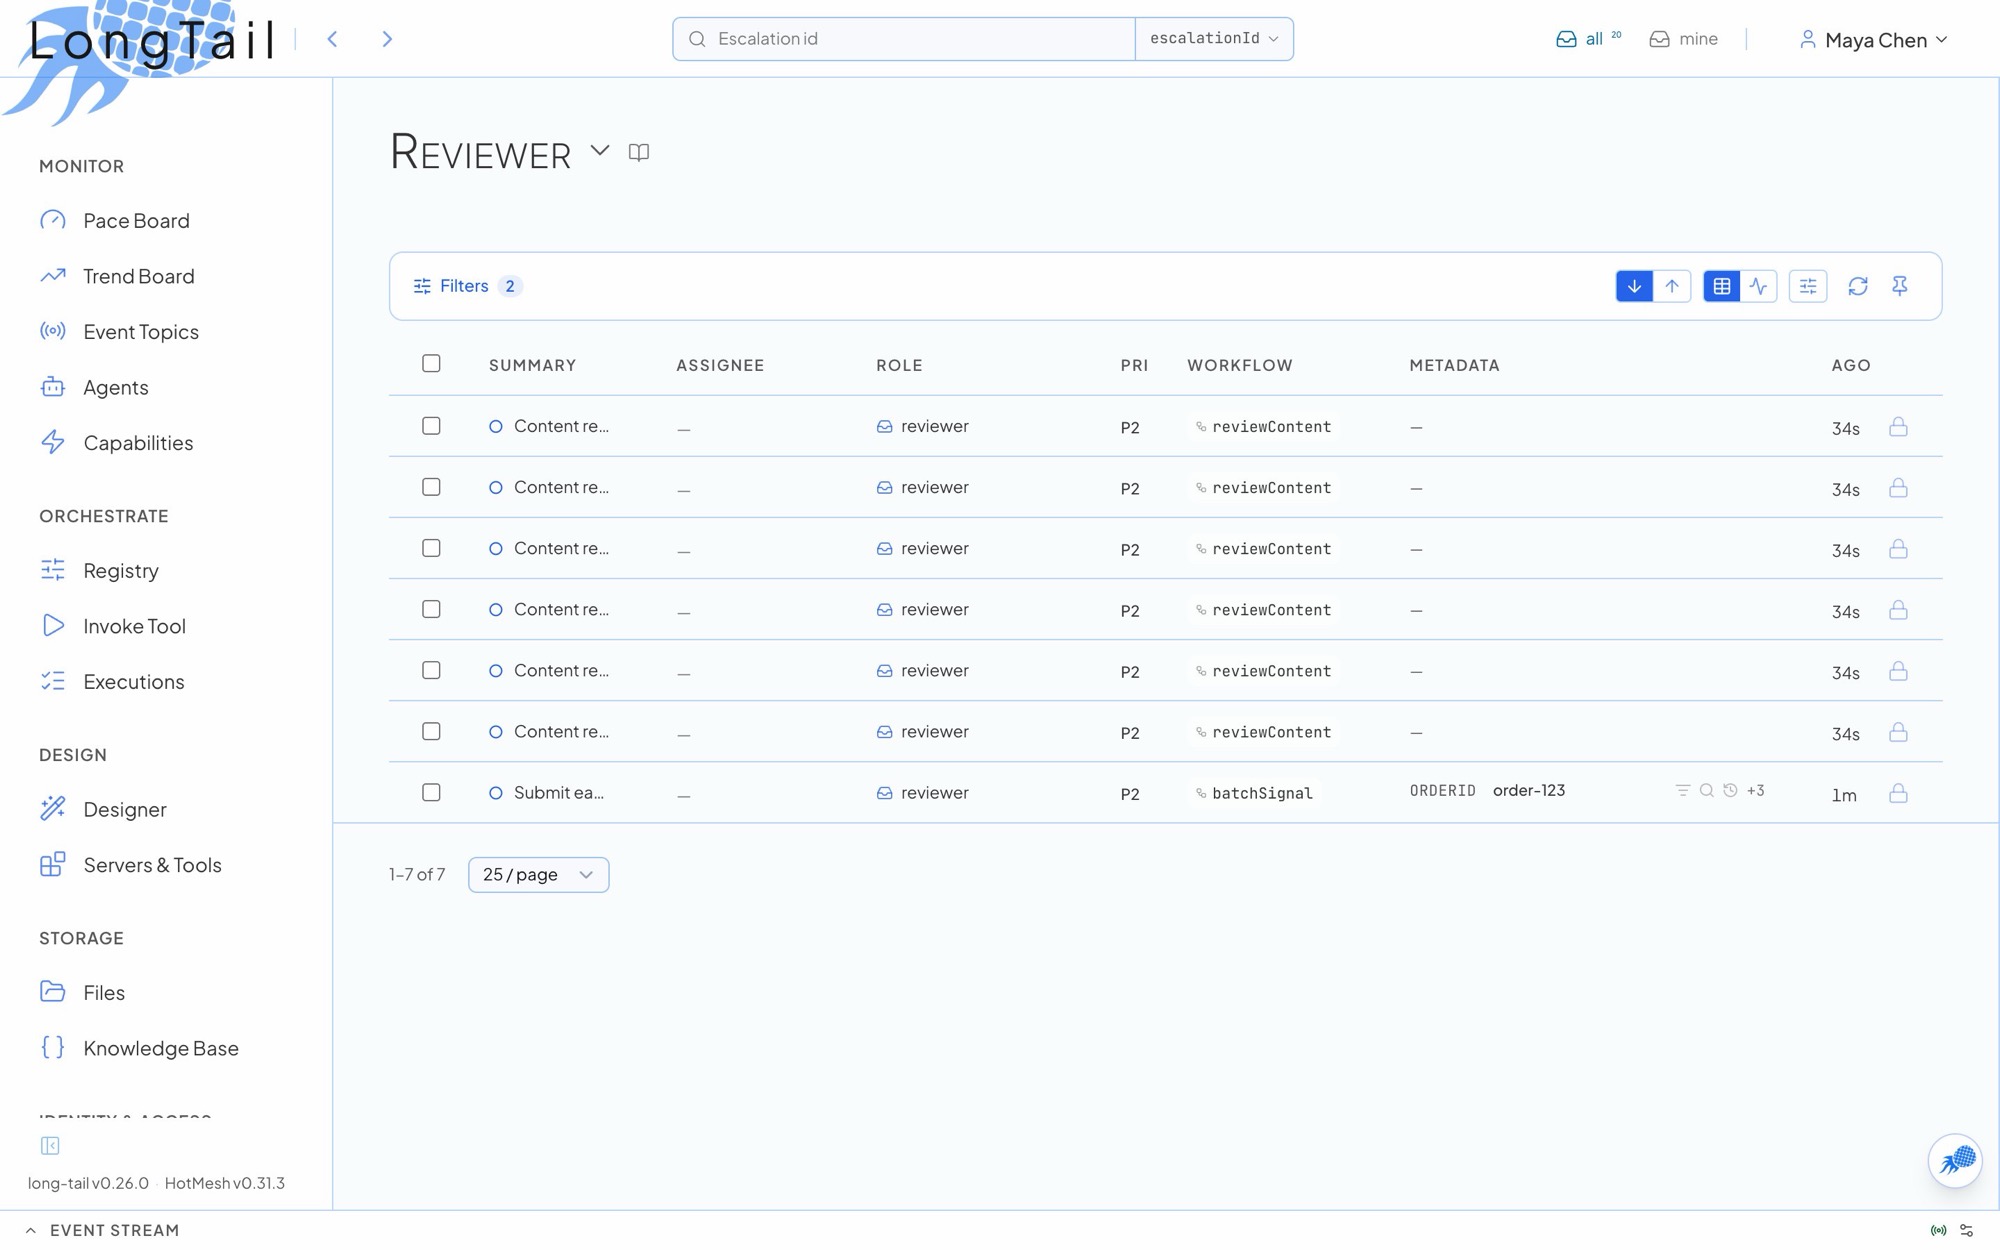Click lock icon on batchSignal row
This screenshot has height=1250, width=2000.
(1898, 793)
